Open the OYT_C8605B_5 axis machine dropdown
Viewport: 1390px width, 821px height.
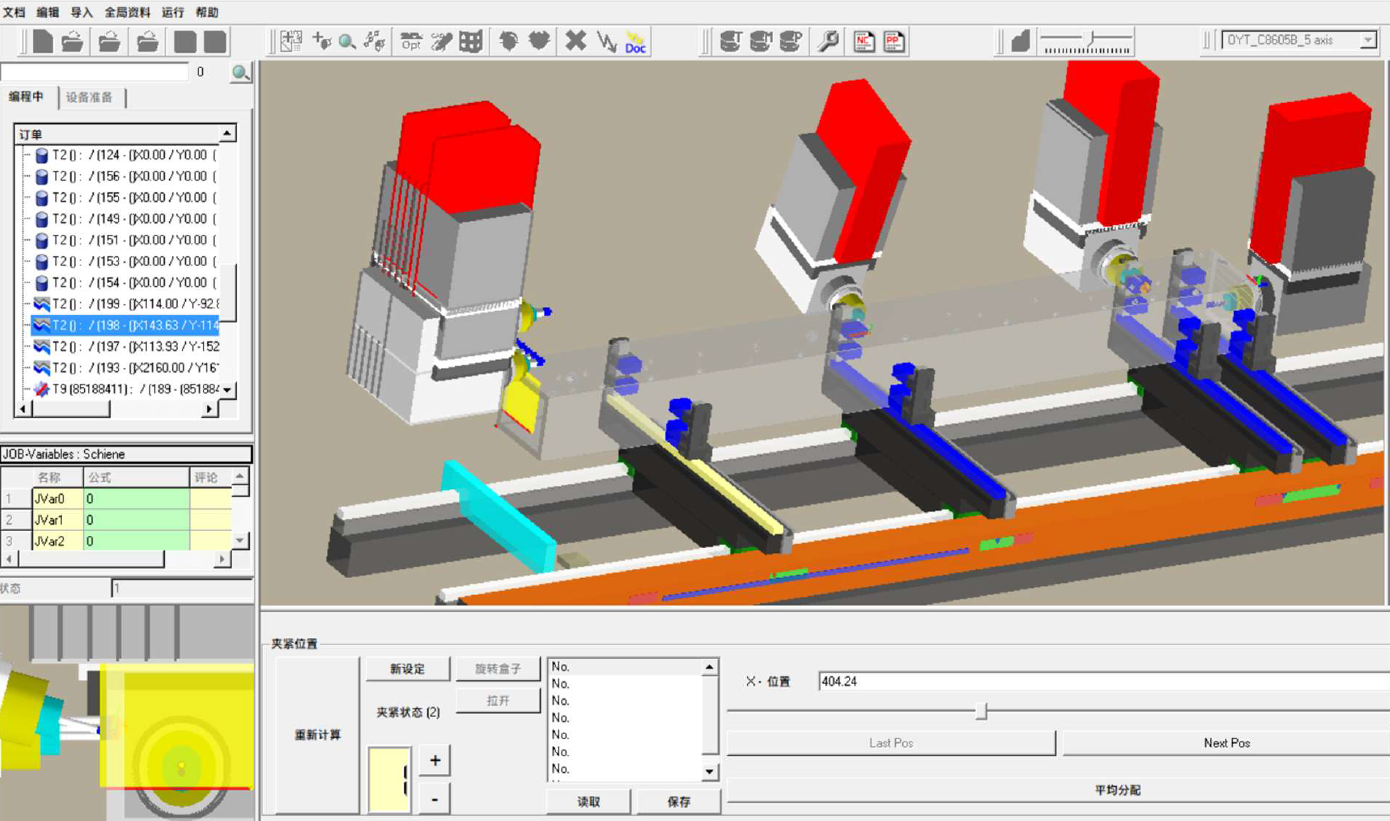click(x=1368, y=40)
